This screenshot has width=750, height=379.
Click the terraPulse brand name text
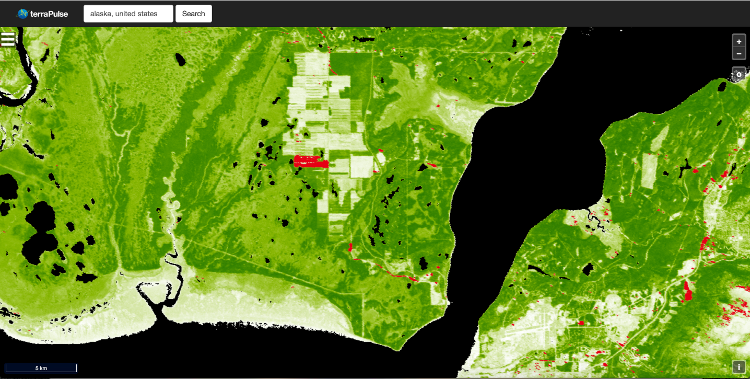tap(49, 14)
